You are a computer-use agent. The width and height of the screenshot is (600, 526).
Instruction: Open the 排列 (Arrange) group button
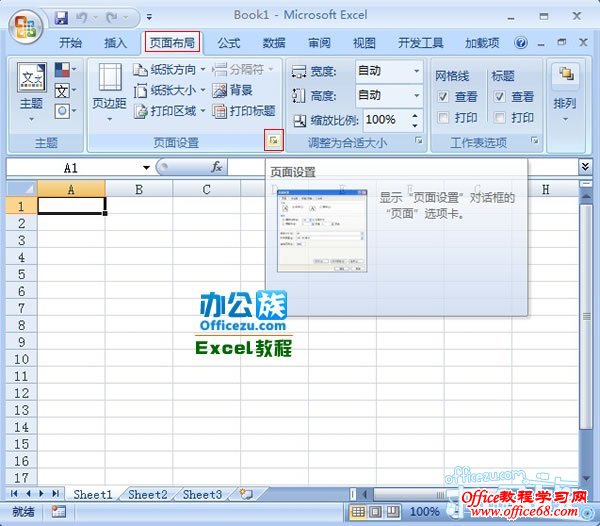(x=565, y=90)
